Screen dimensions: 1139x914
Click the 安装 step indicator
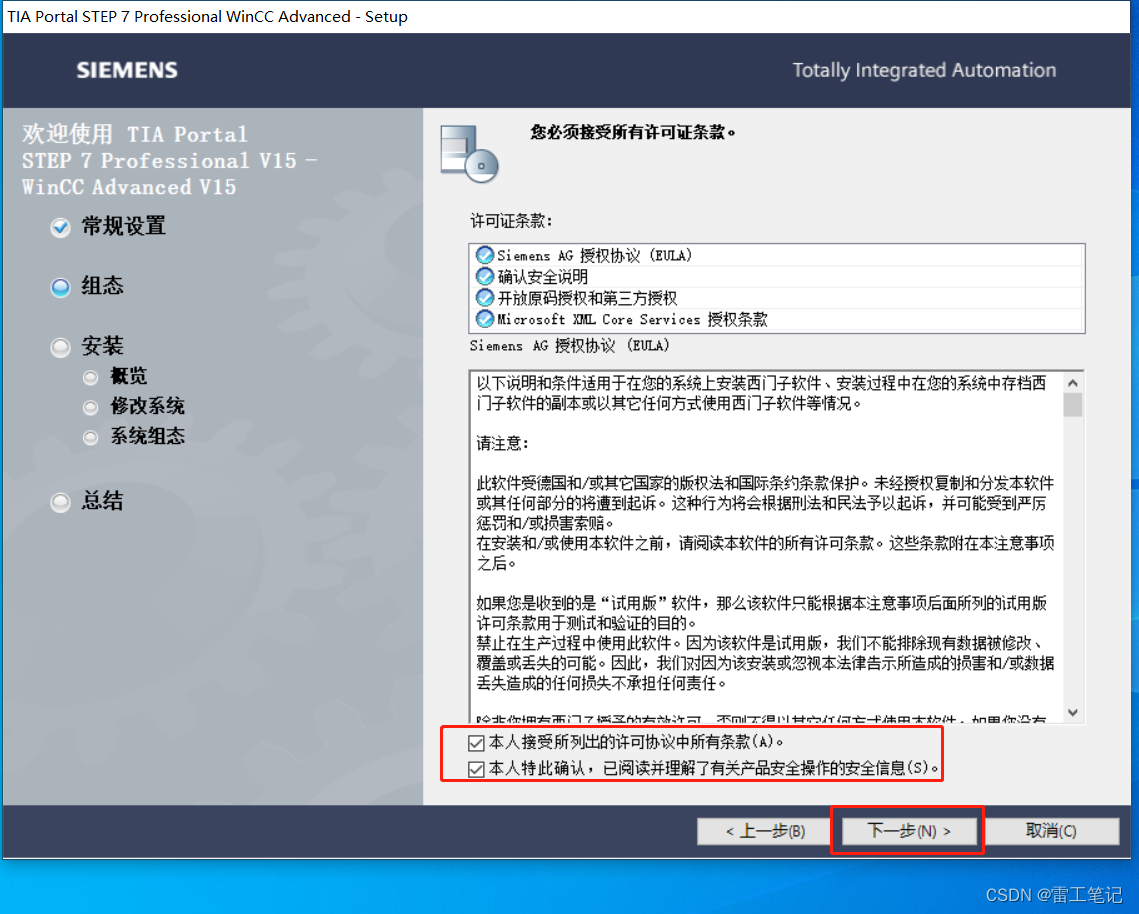pos(60,347)
